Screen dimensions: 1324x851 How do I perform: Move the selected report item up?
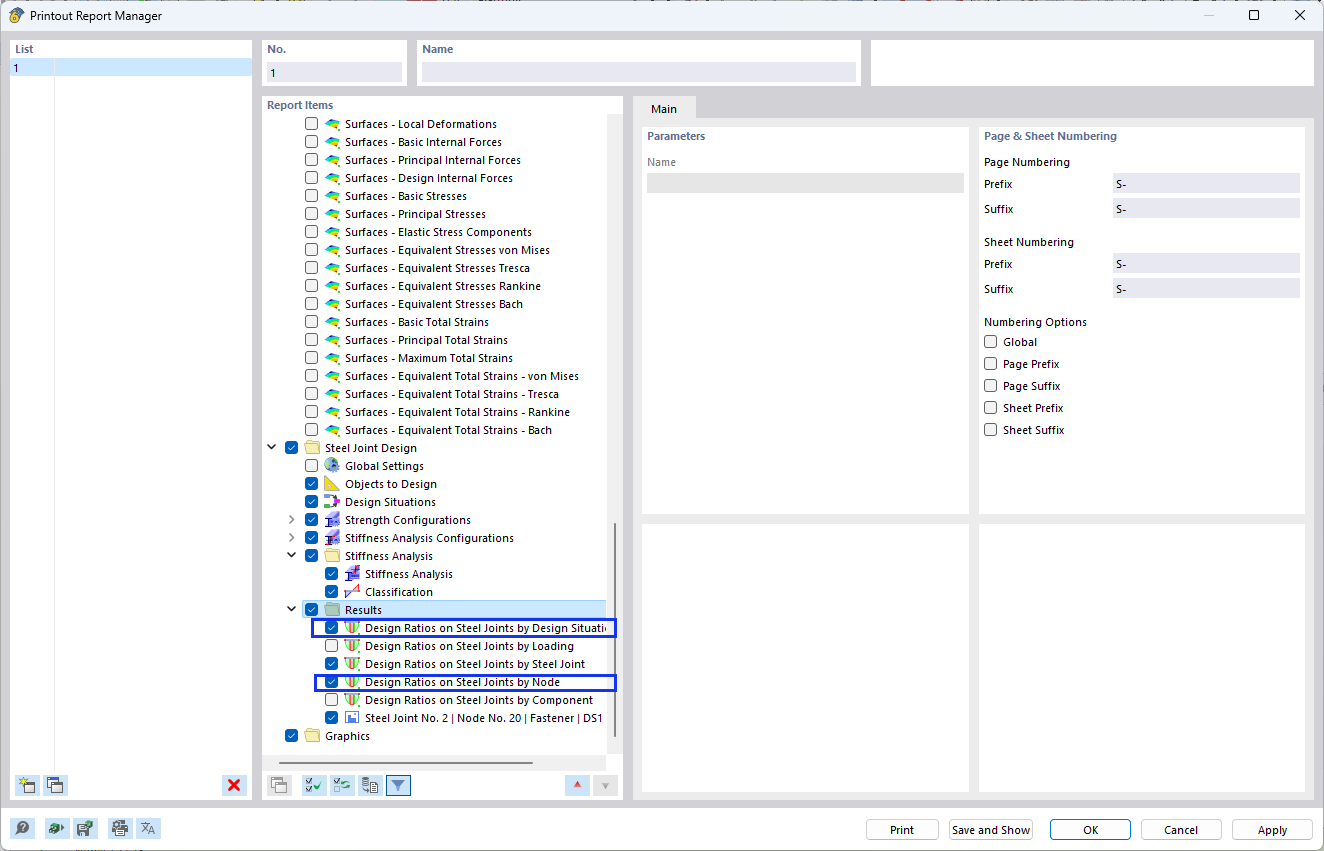[x=577, y=785]
